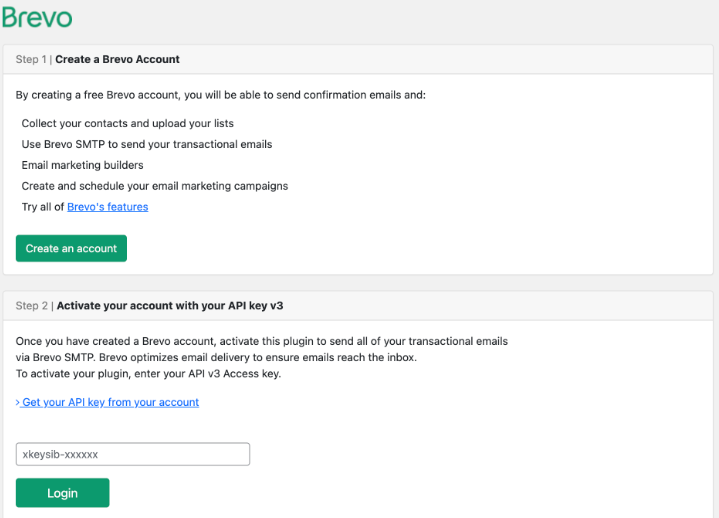719x518 pixels.
Task: Click 'Use Brevo SMTP to send your transactional emails'
Action: [147, 144]
